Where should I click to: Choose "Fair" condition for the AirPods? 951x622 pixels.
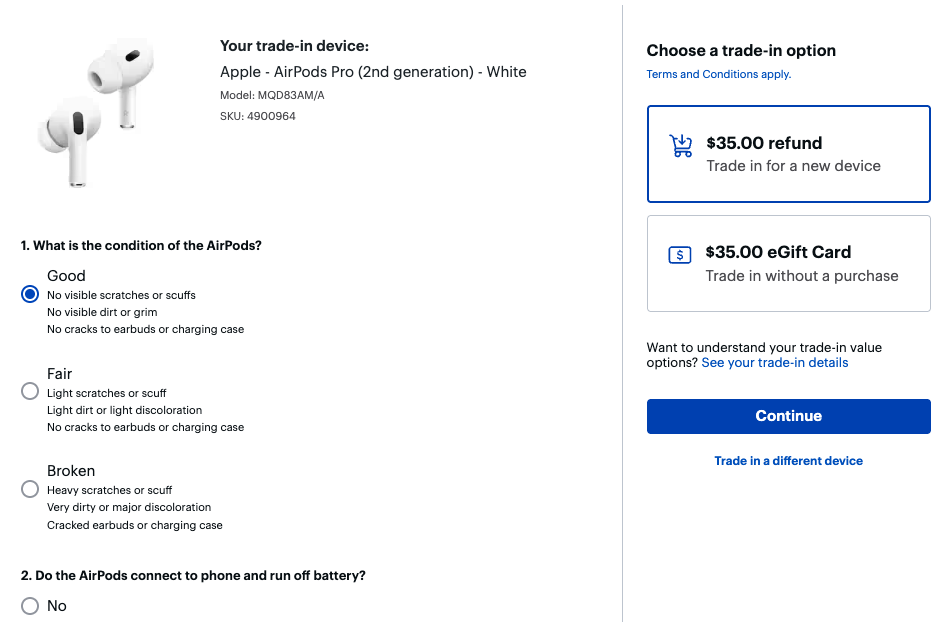(x=29, y=391)
